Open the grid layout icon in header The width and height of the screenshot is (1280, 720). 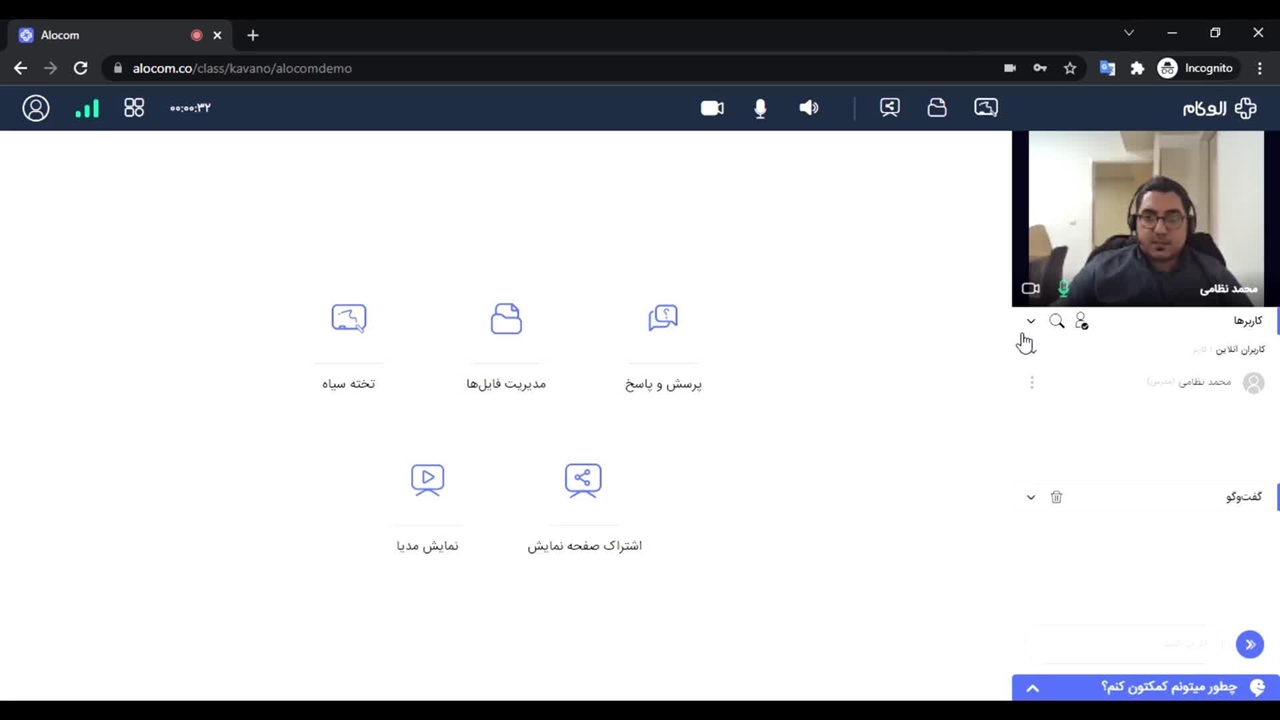point(134,108)
